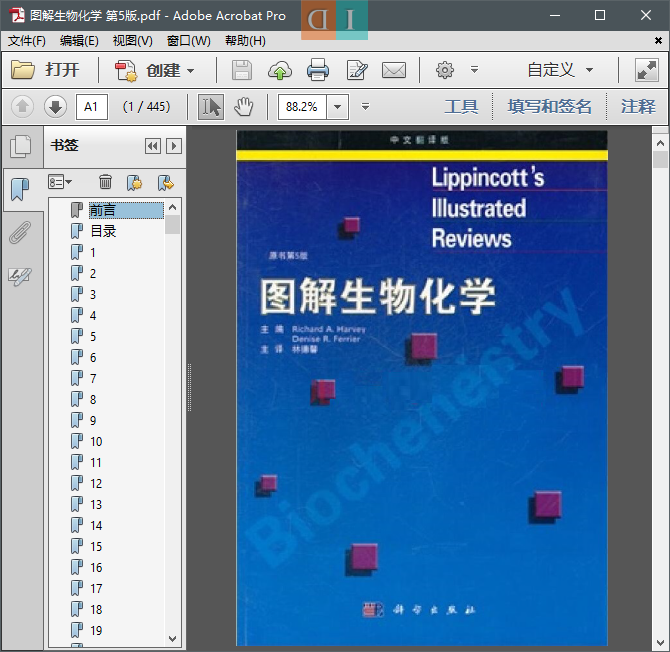
Task: Open the 文件(F) menu
Action: click(x=26, y=41)
